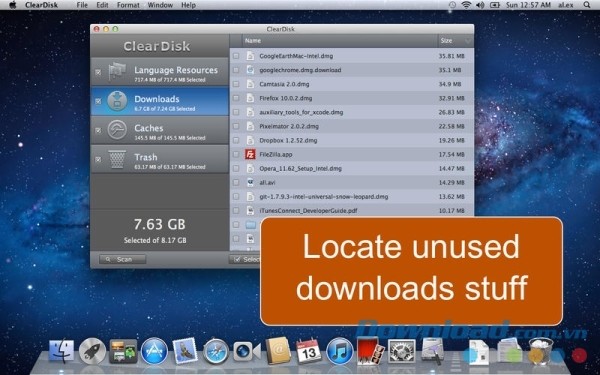Toggle the Language Resources category checkbox
The width and height of the screenshot is (600, 375).
point(98,72)
